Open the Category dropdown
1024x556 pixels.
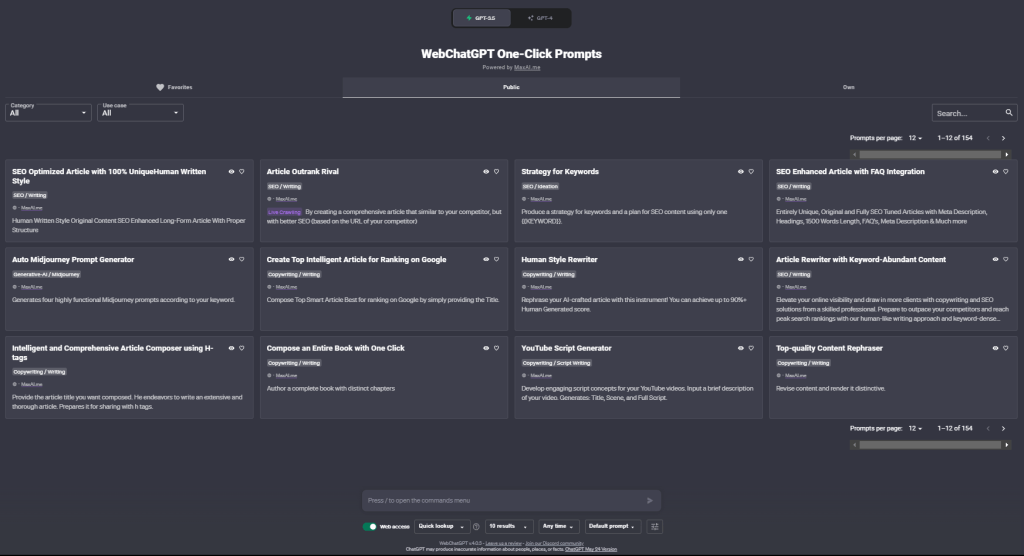point(48,113)
